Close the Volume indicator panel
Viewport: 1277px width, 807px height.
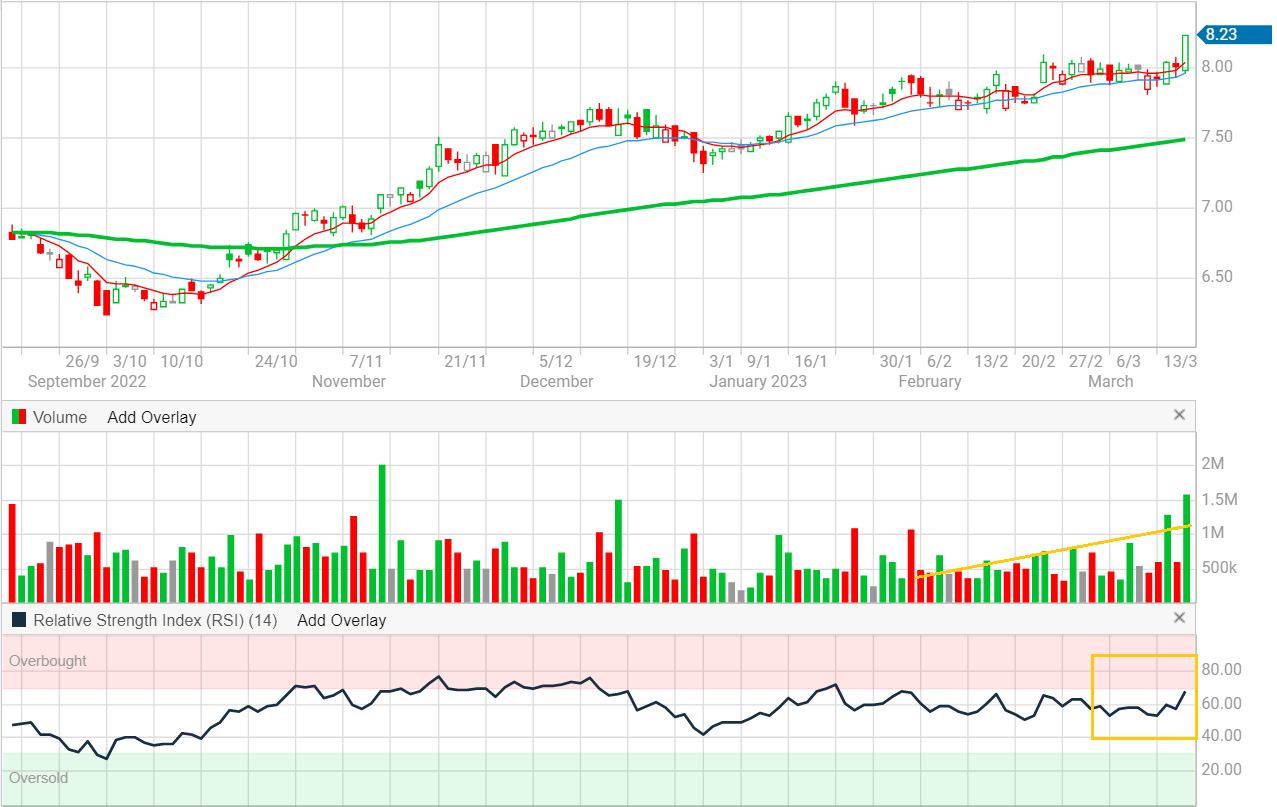[x=1179, y=415]
